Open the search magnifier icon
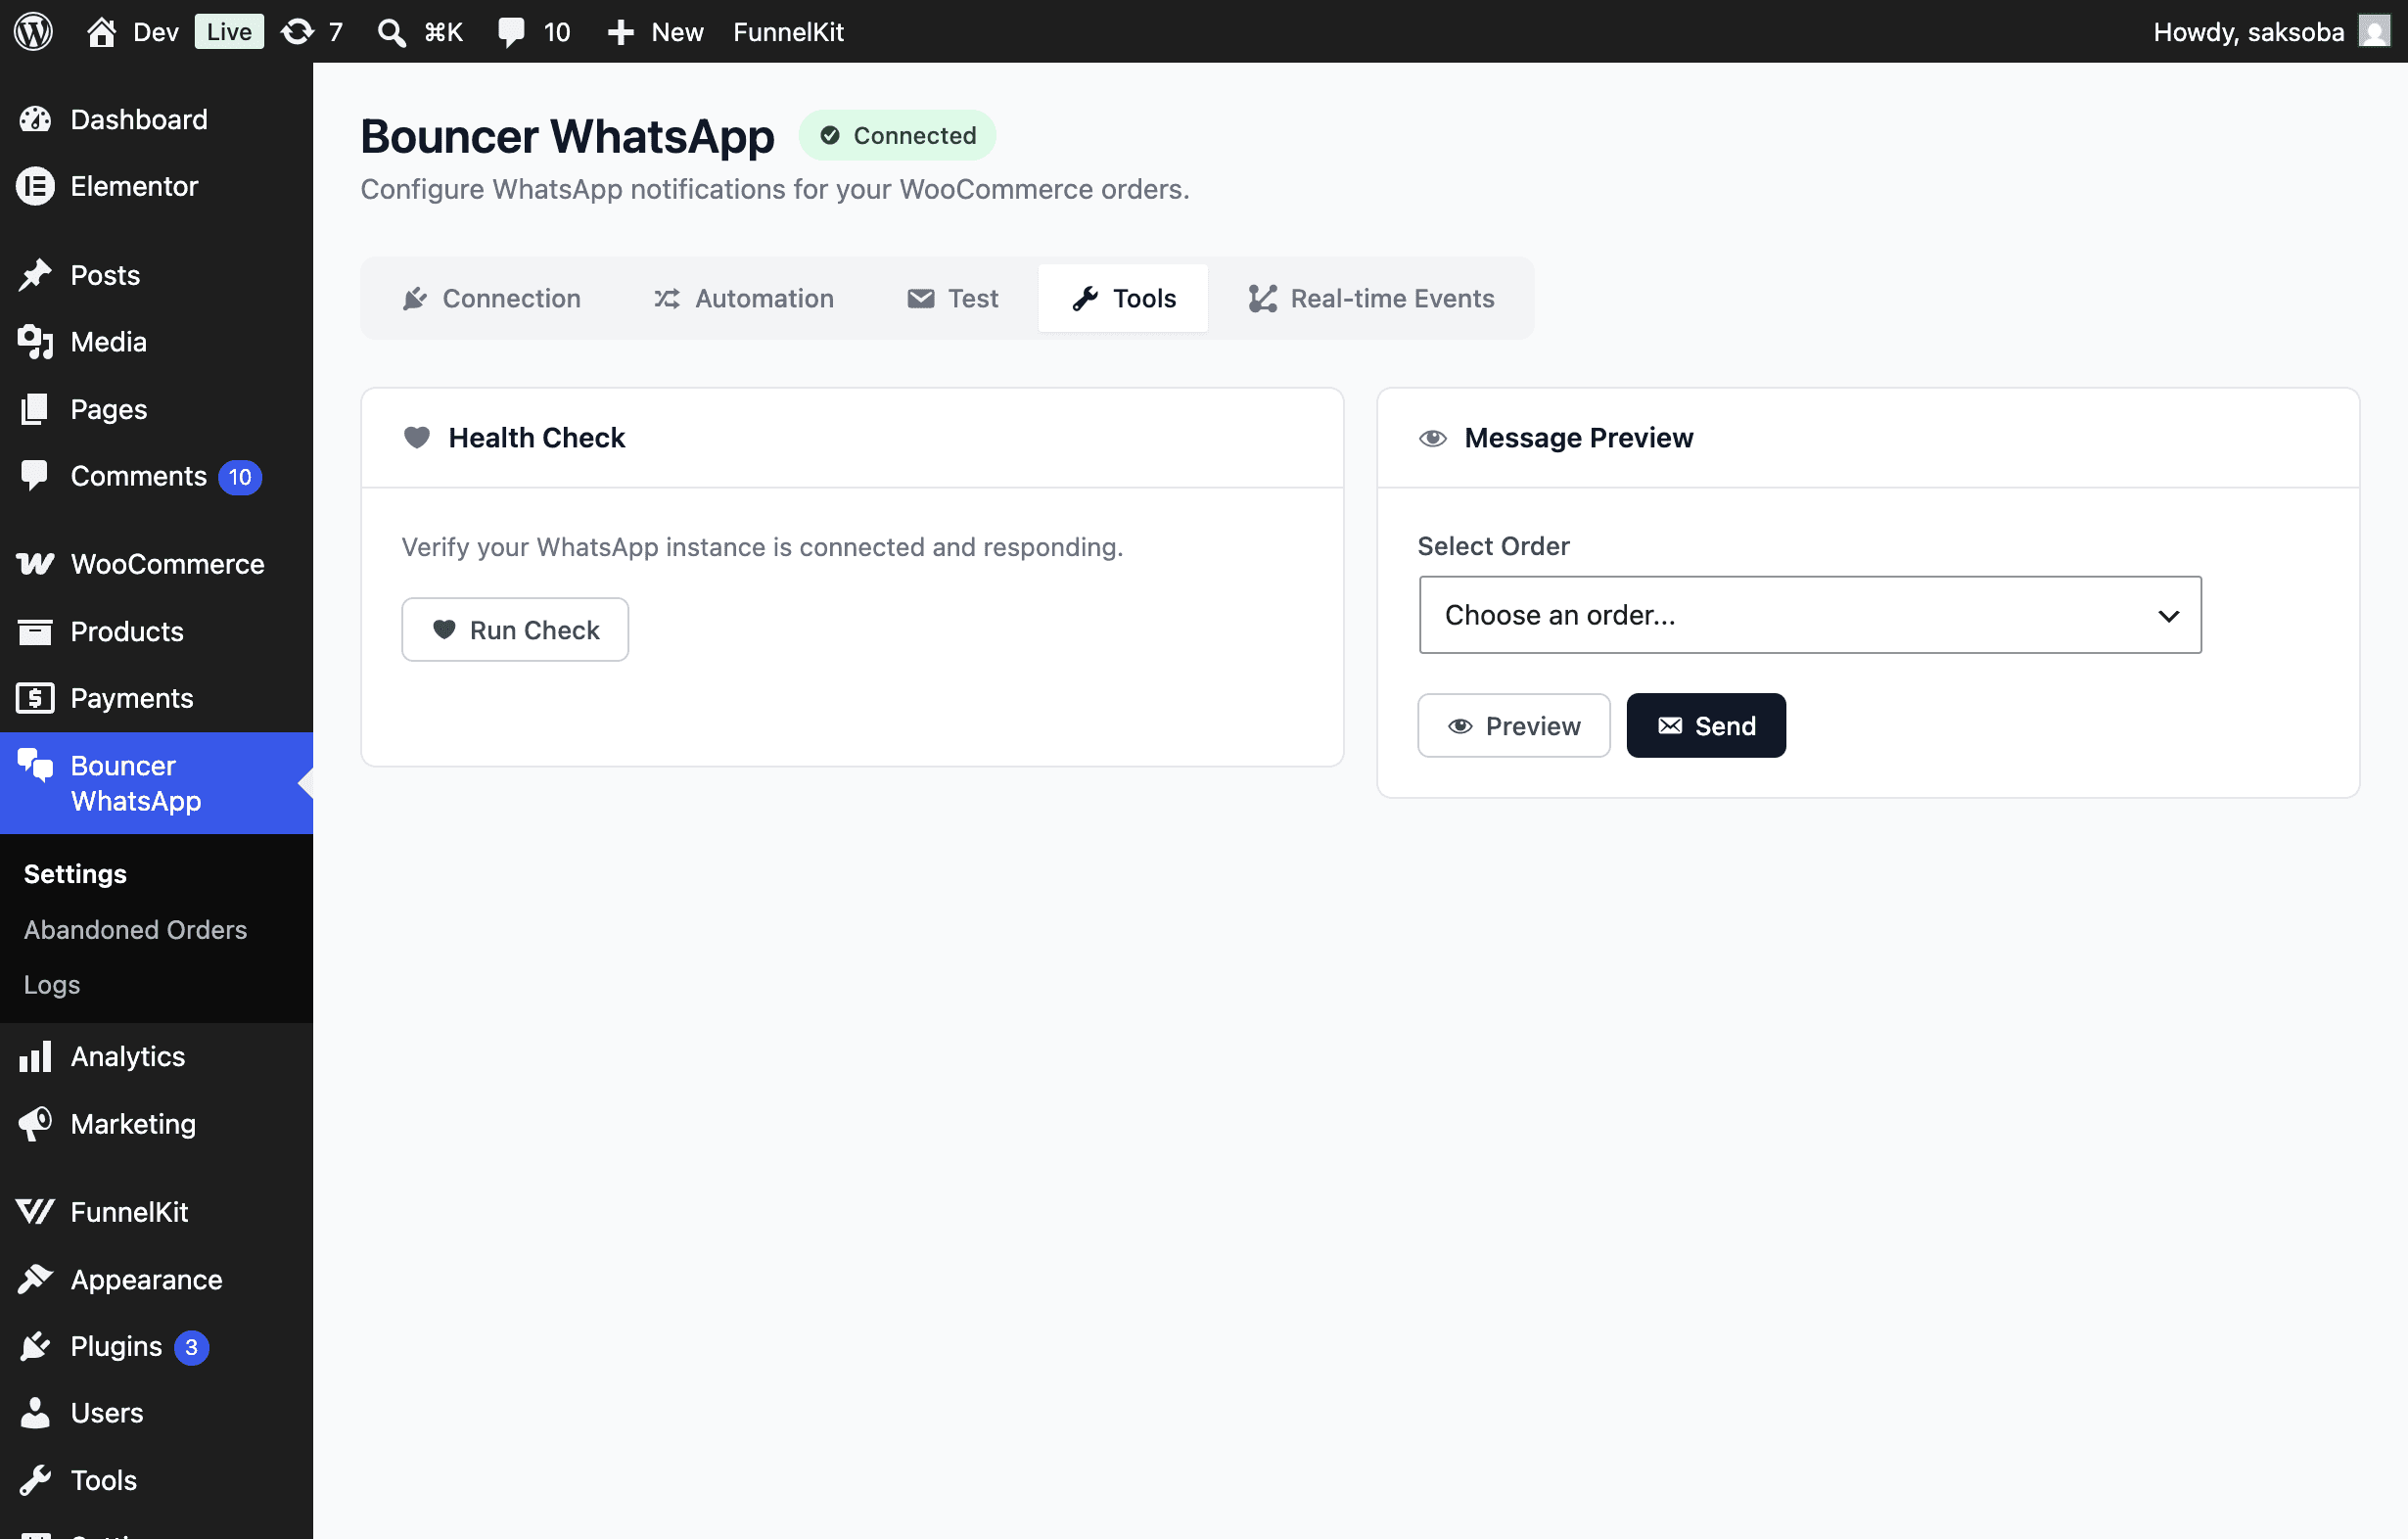The width and height of the screenshot is (2408, 1539). pyautogui.click(x=391, y=32)
